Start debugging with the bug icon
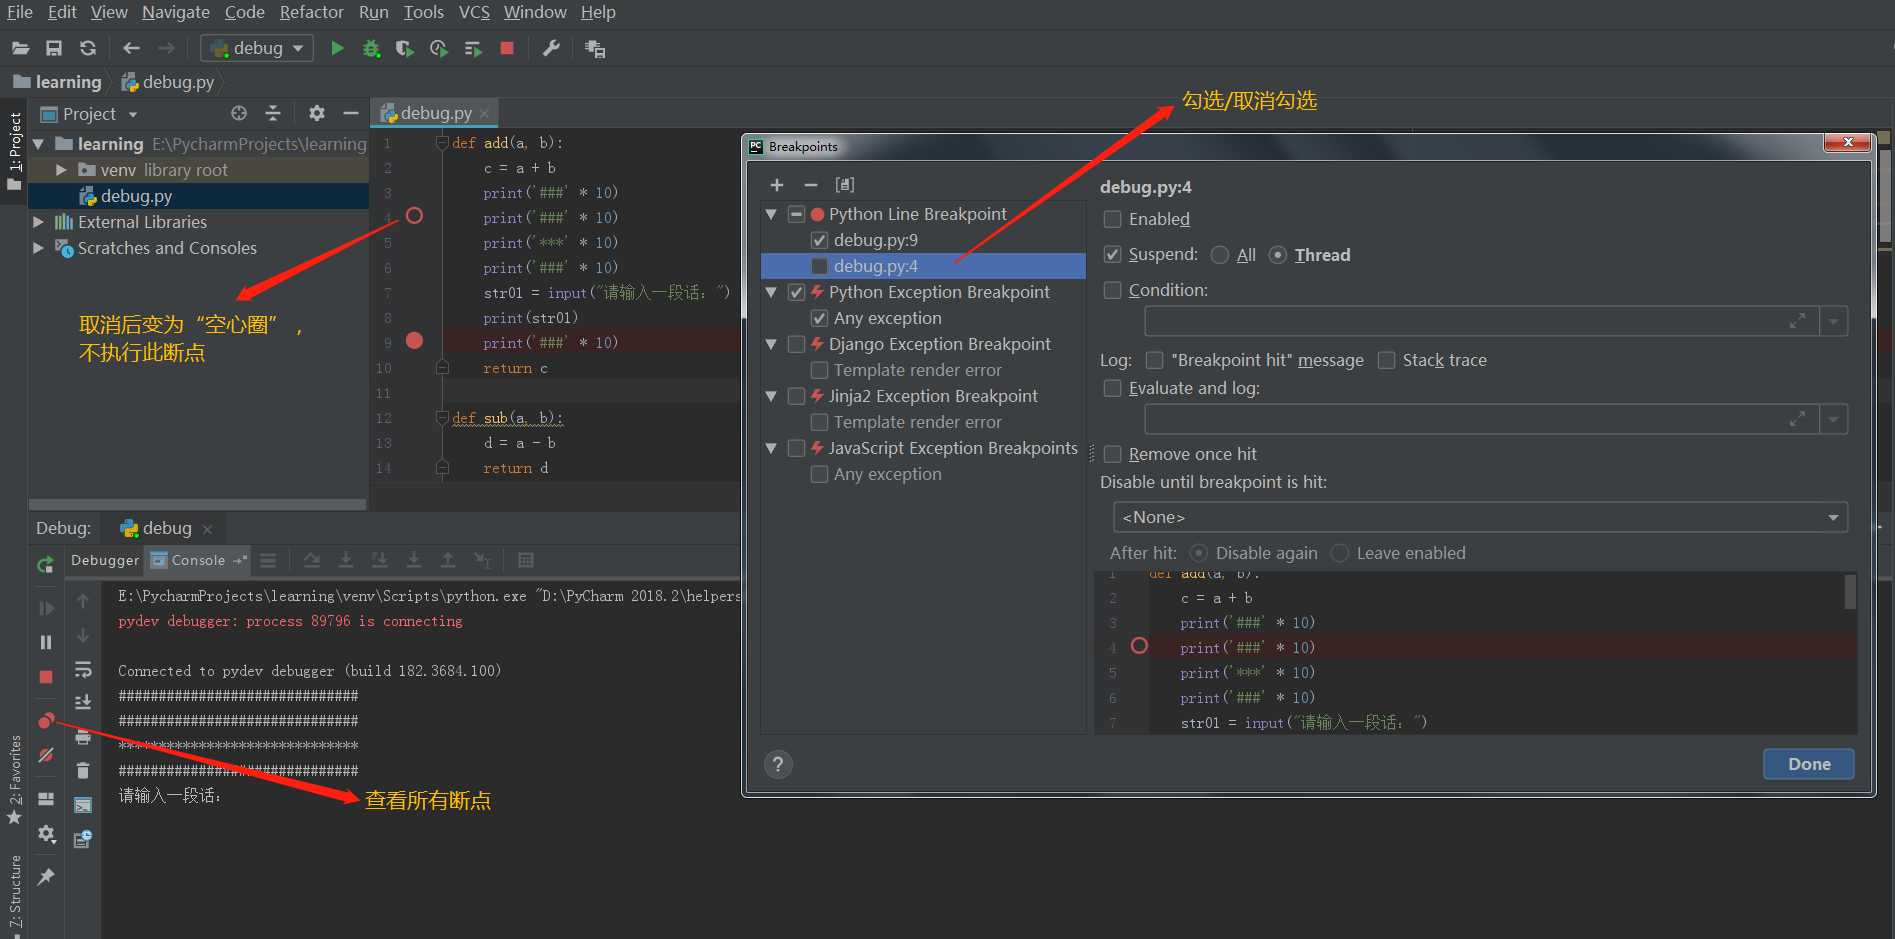The image size is (1895, 939). coord(371,48)
